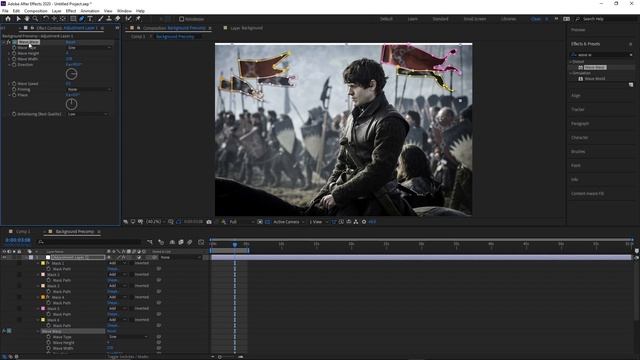Viewport: 640px width, 360px height.
Task: Open the Pinning dropdown
Action: [89, 89]
